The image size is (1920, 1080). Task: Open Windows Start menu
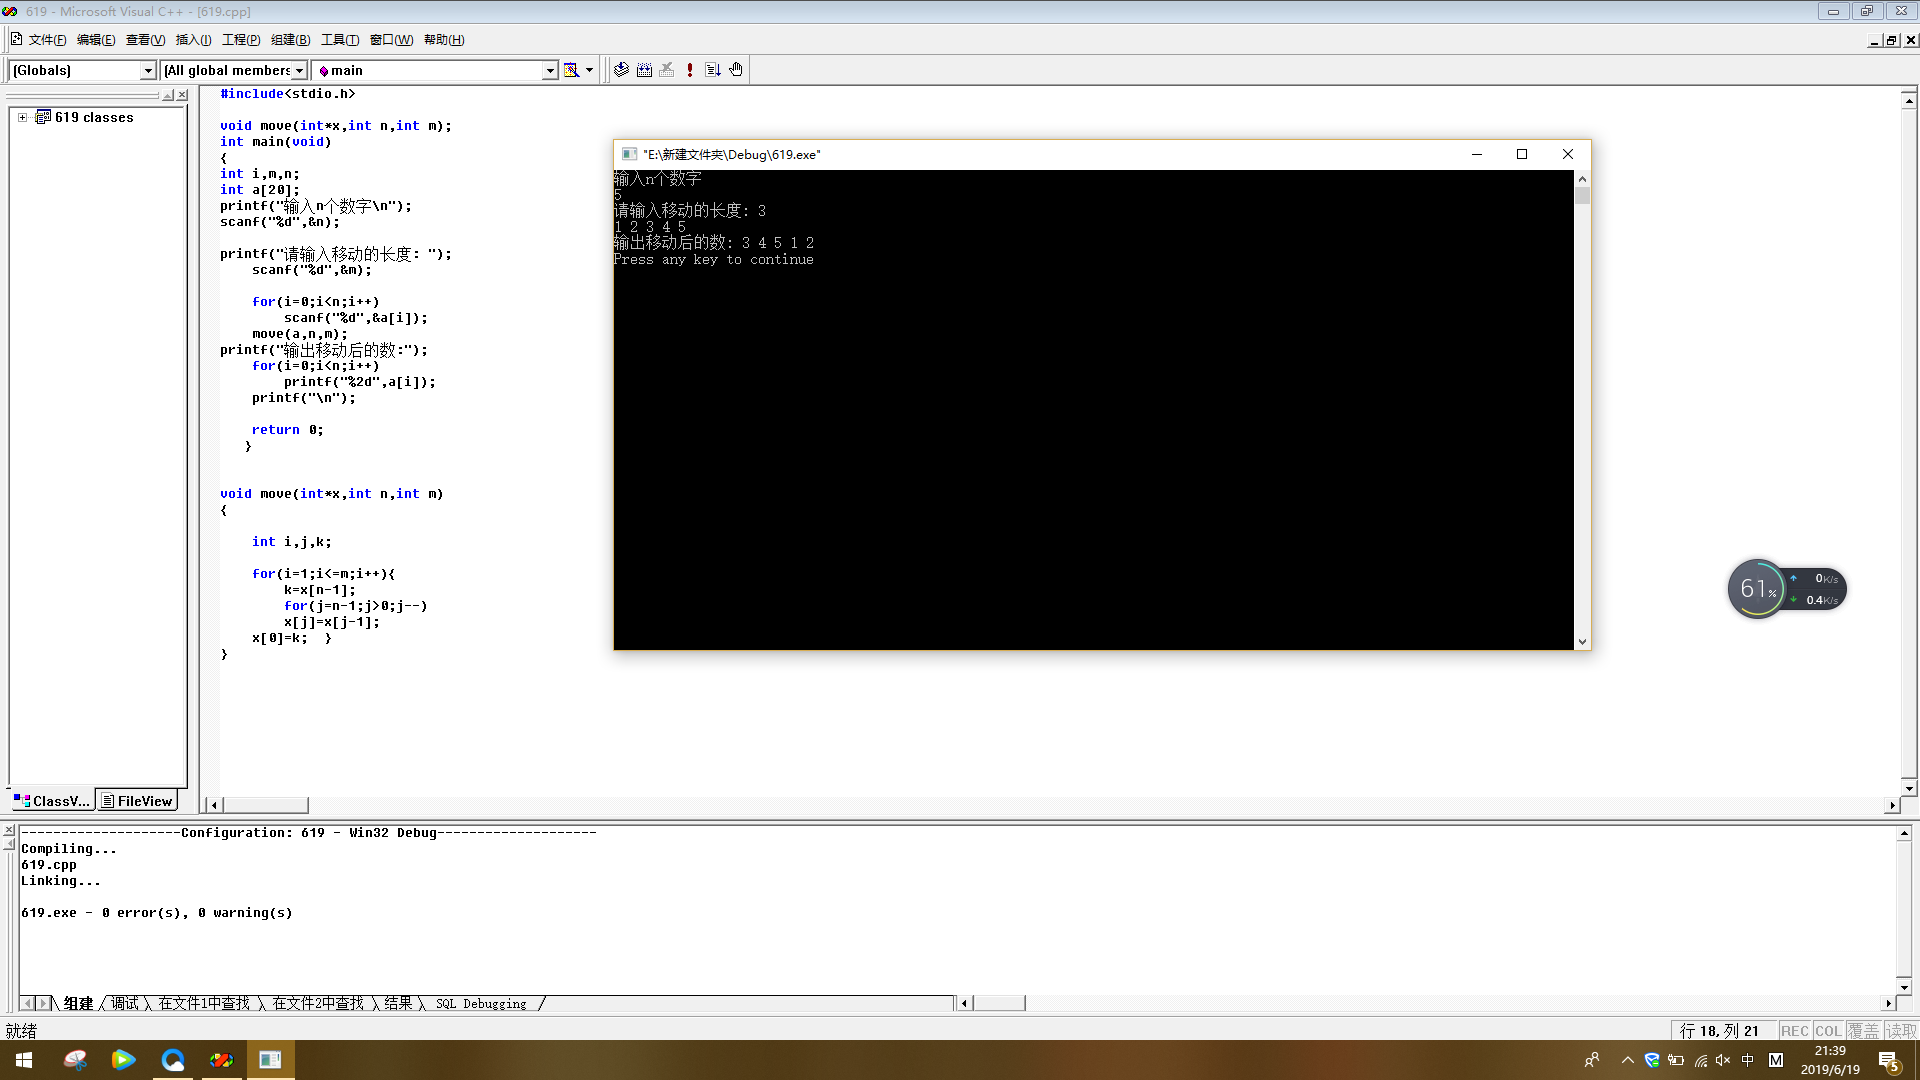24,1060
